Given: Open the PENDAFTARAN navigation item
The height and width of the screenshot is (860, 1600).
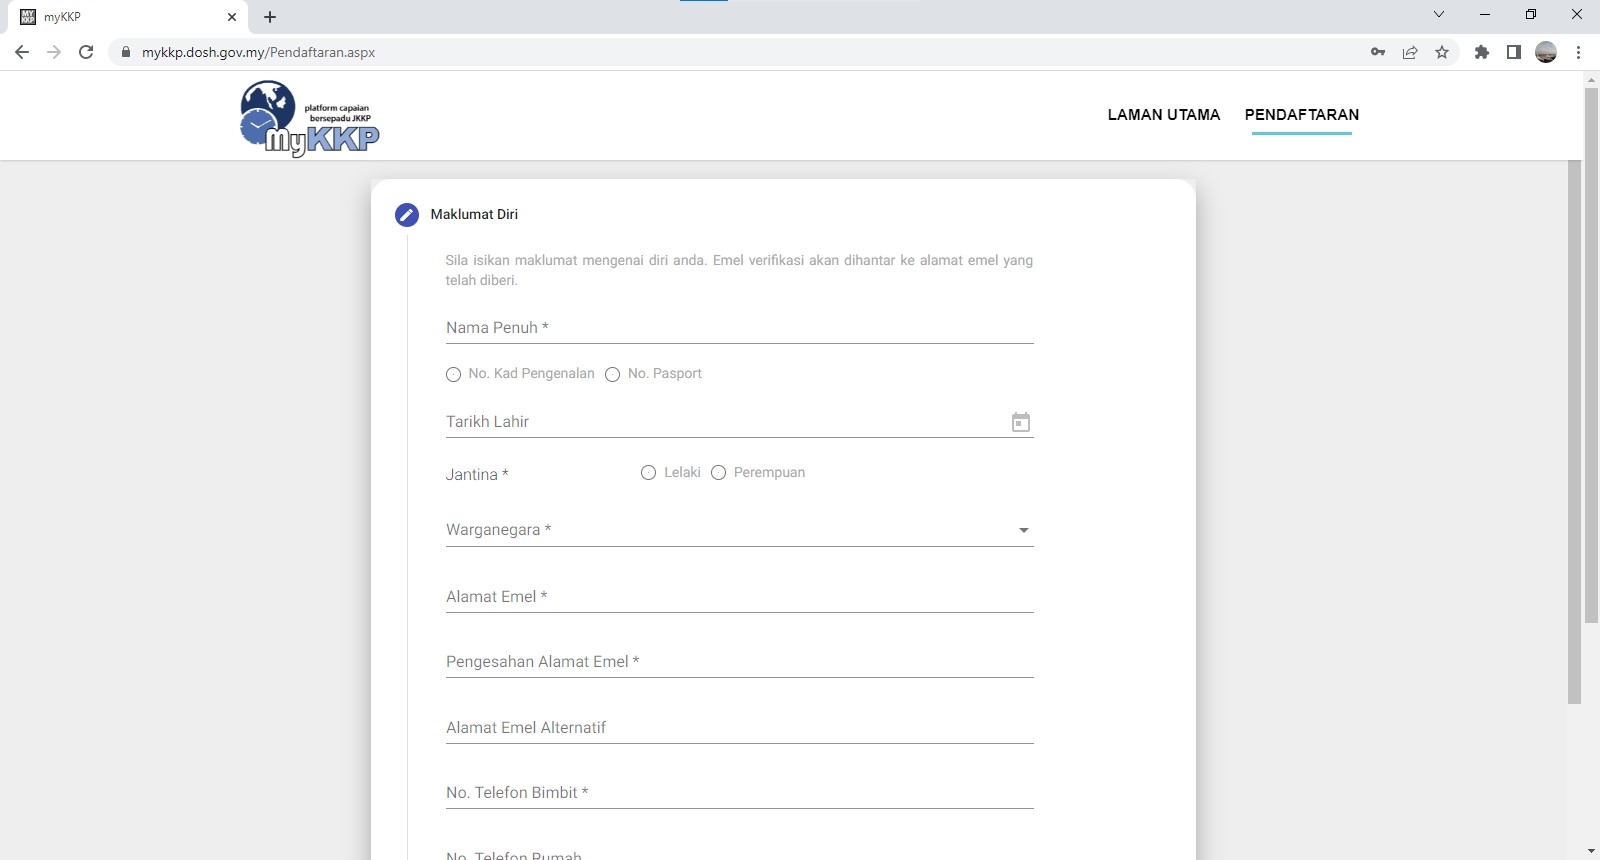Looking at the screenshot, I should (1301, 115).
